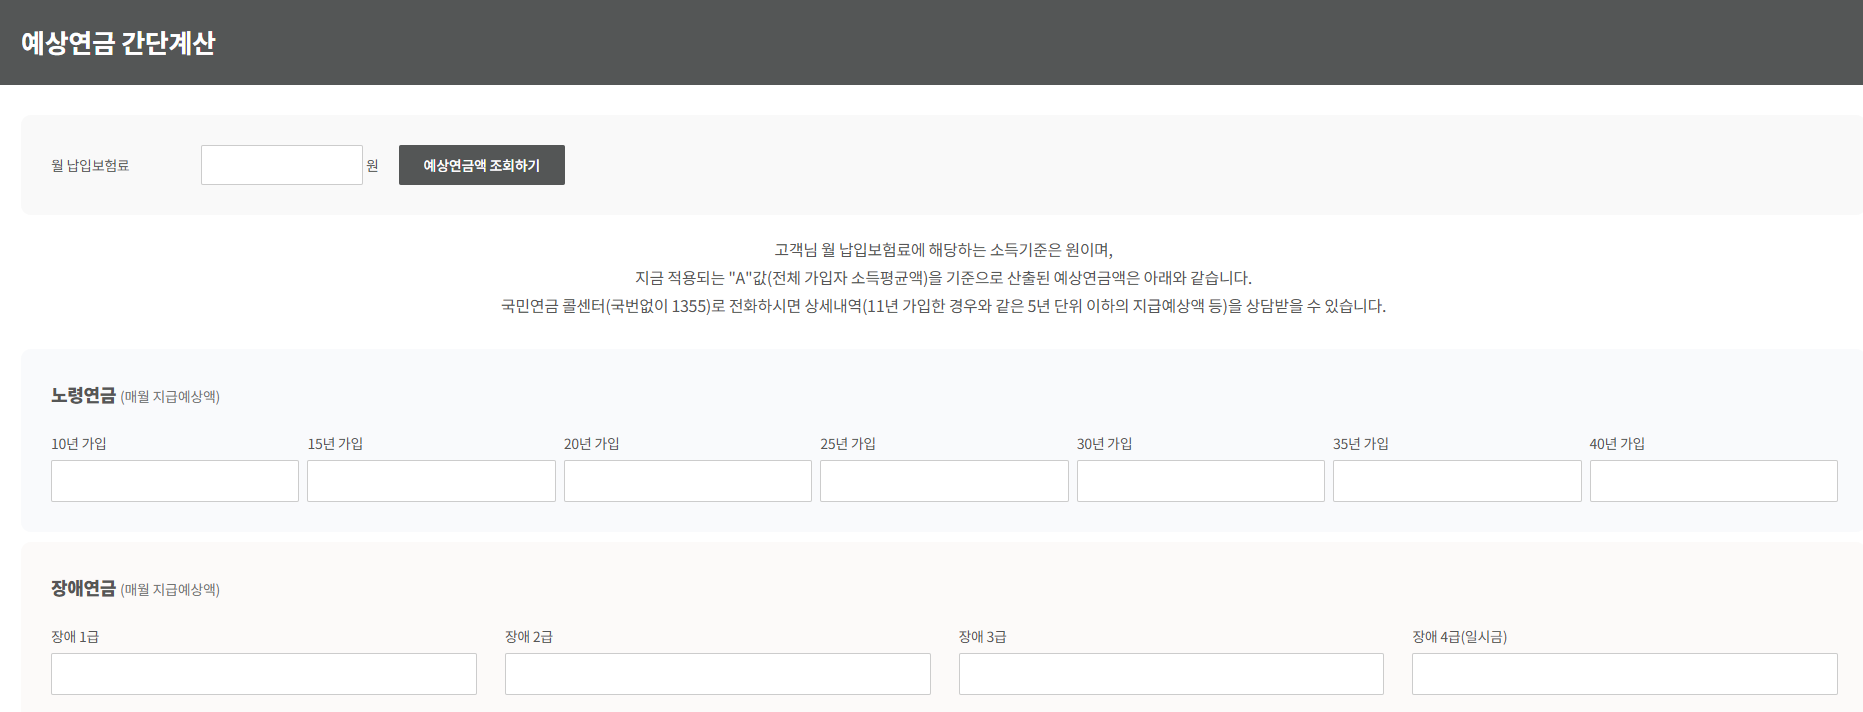This screenshot has width=1863, height=712.
Task: Click the 장애 4급(일시금) label
Action: pos(1460,637)
